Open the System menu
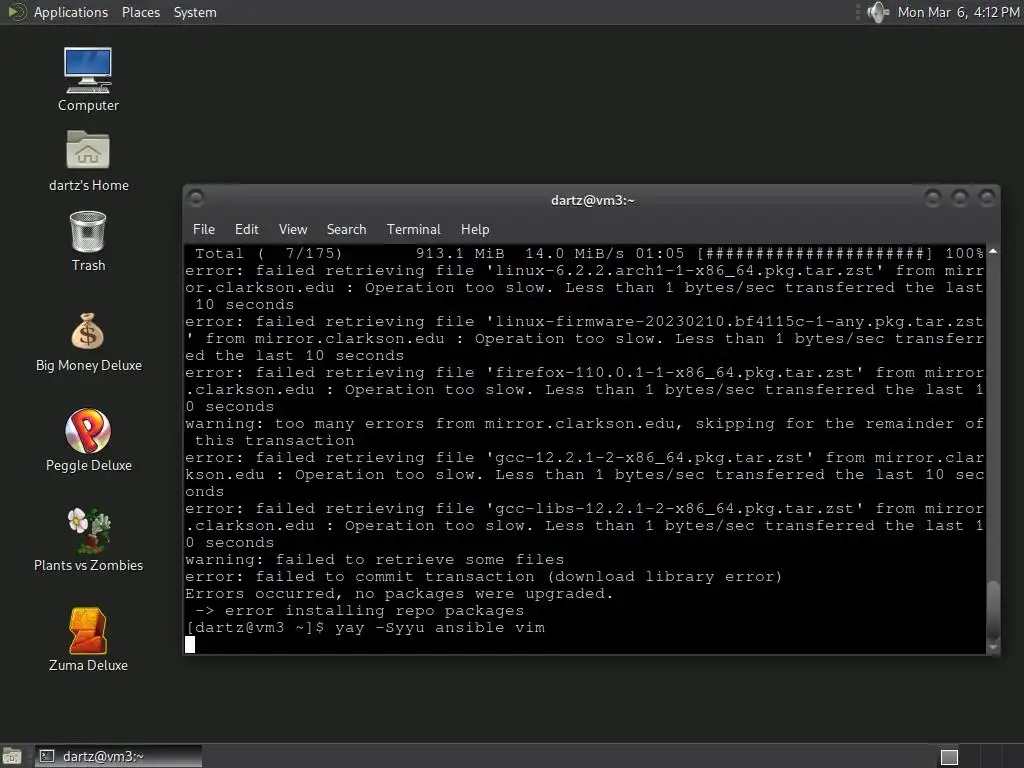 click(x=195, y=12)
